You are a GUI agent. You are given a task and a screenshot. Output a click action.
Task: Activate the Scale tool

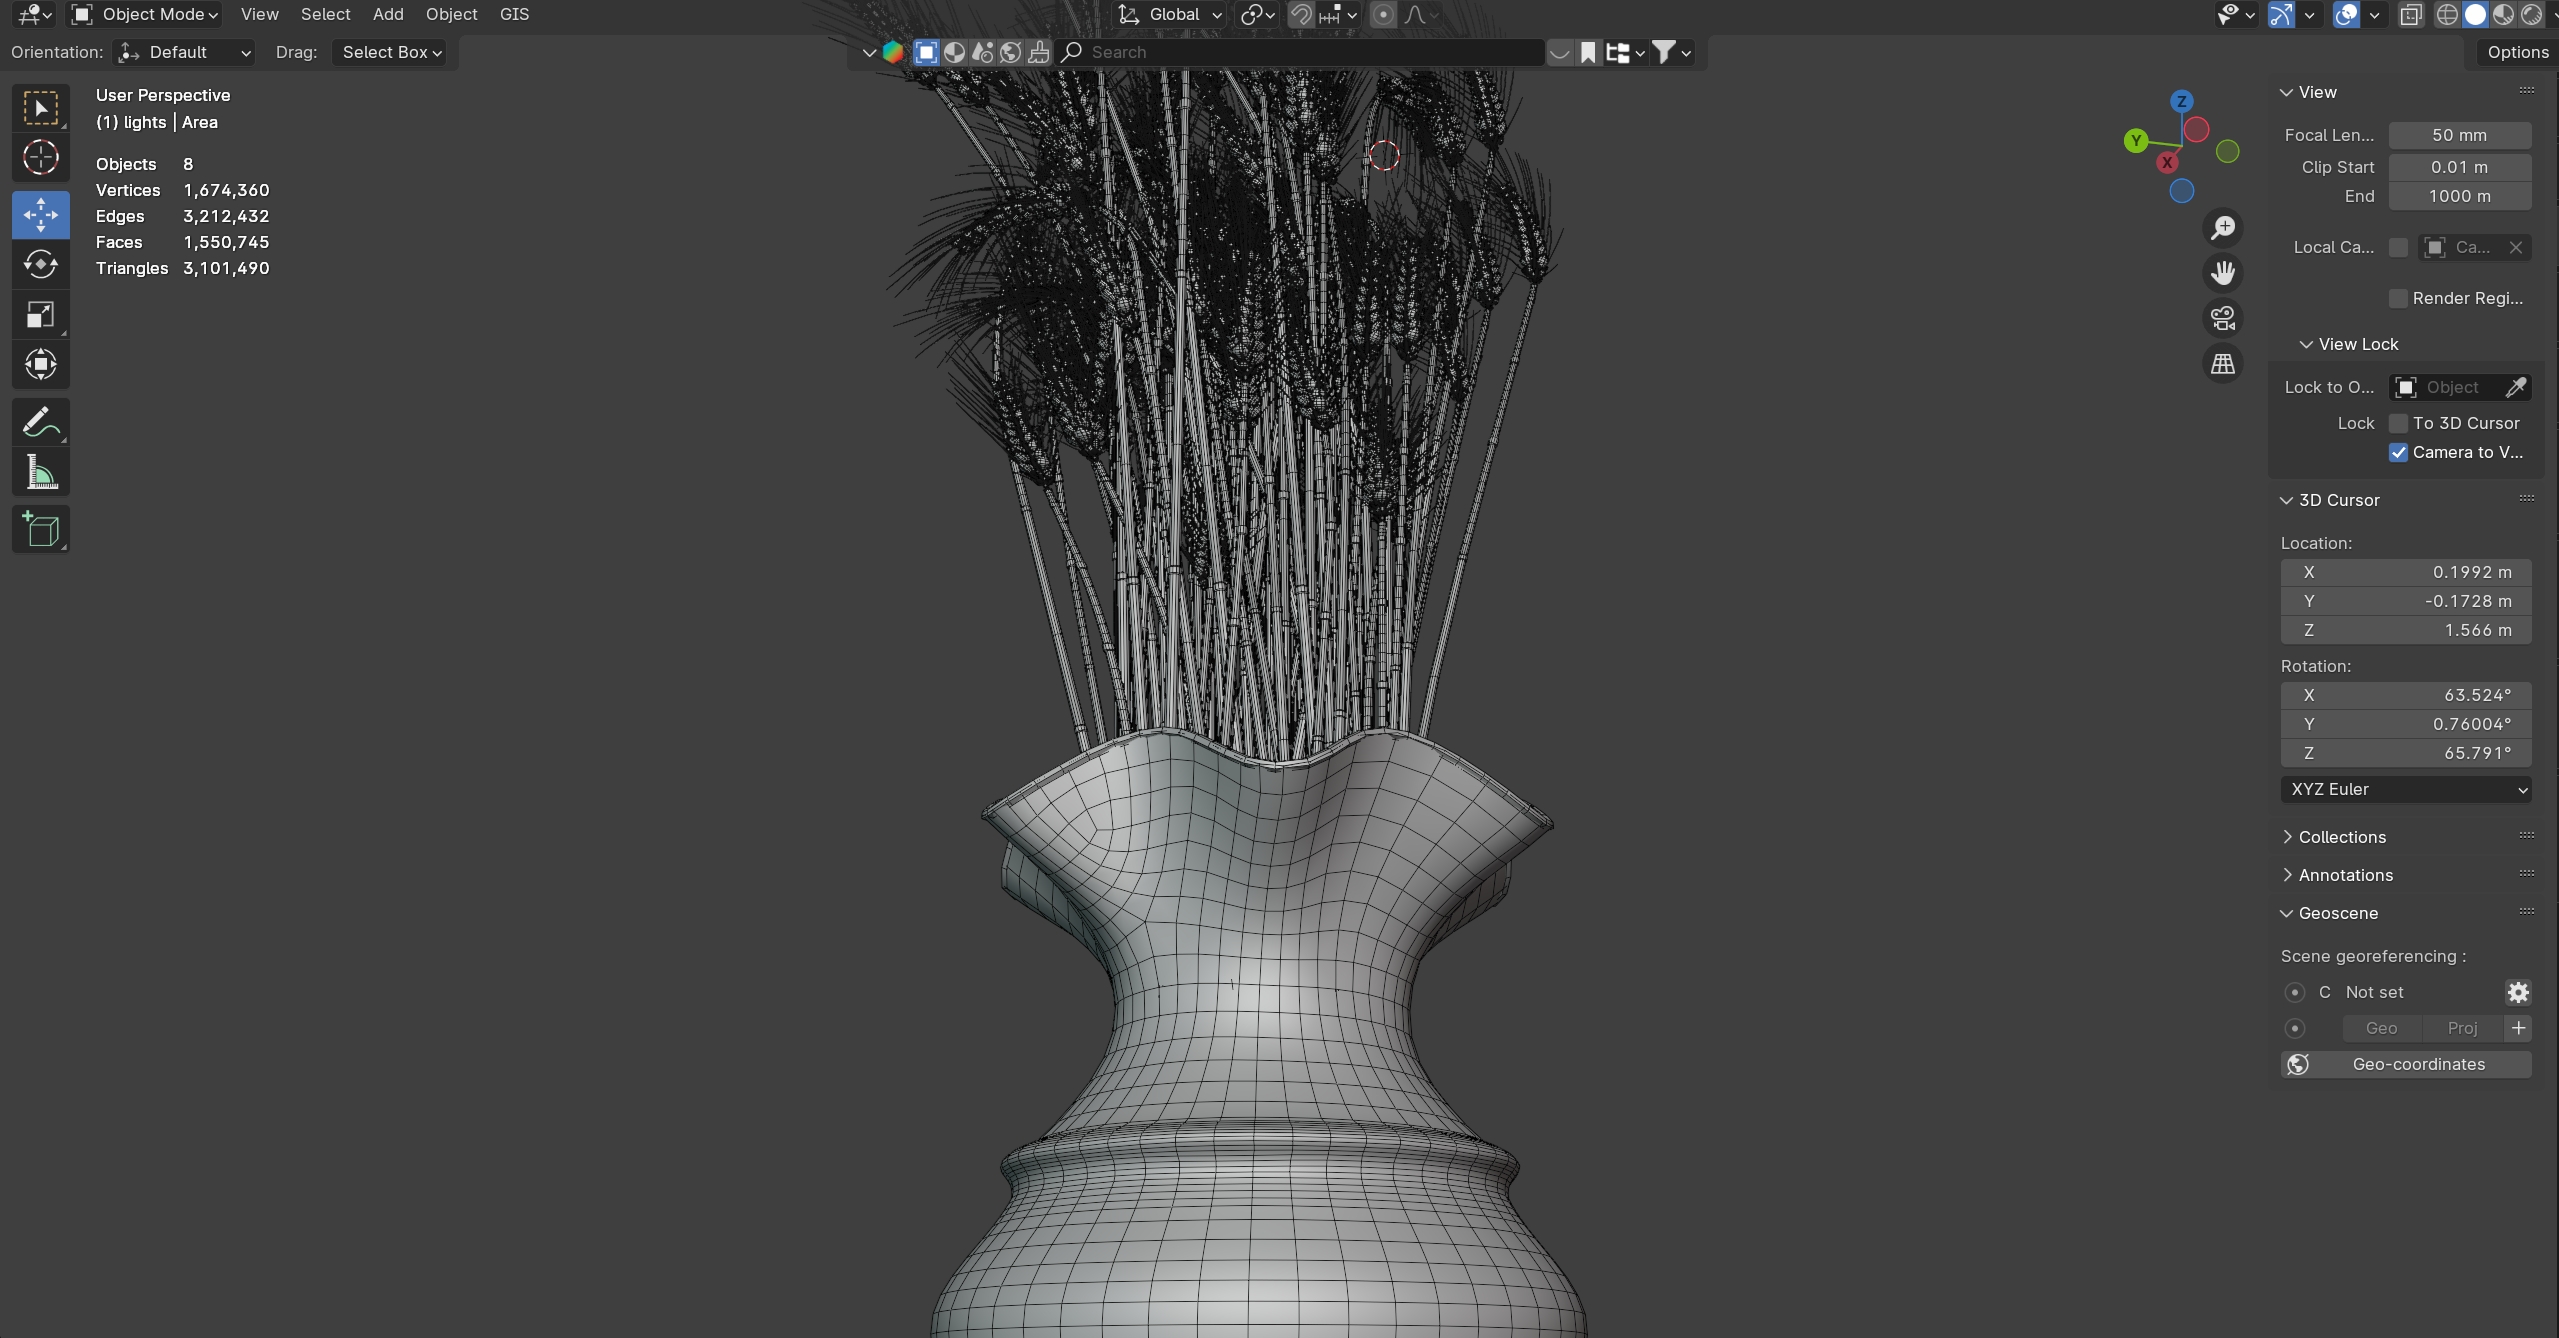40,315
